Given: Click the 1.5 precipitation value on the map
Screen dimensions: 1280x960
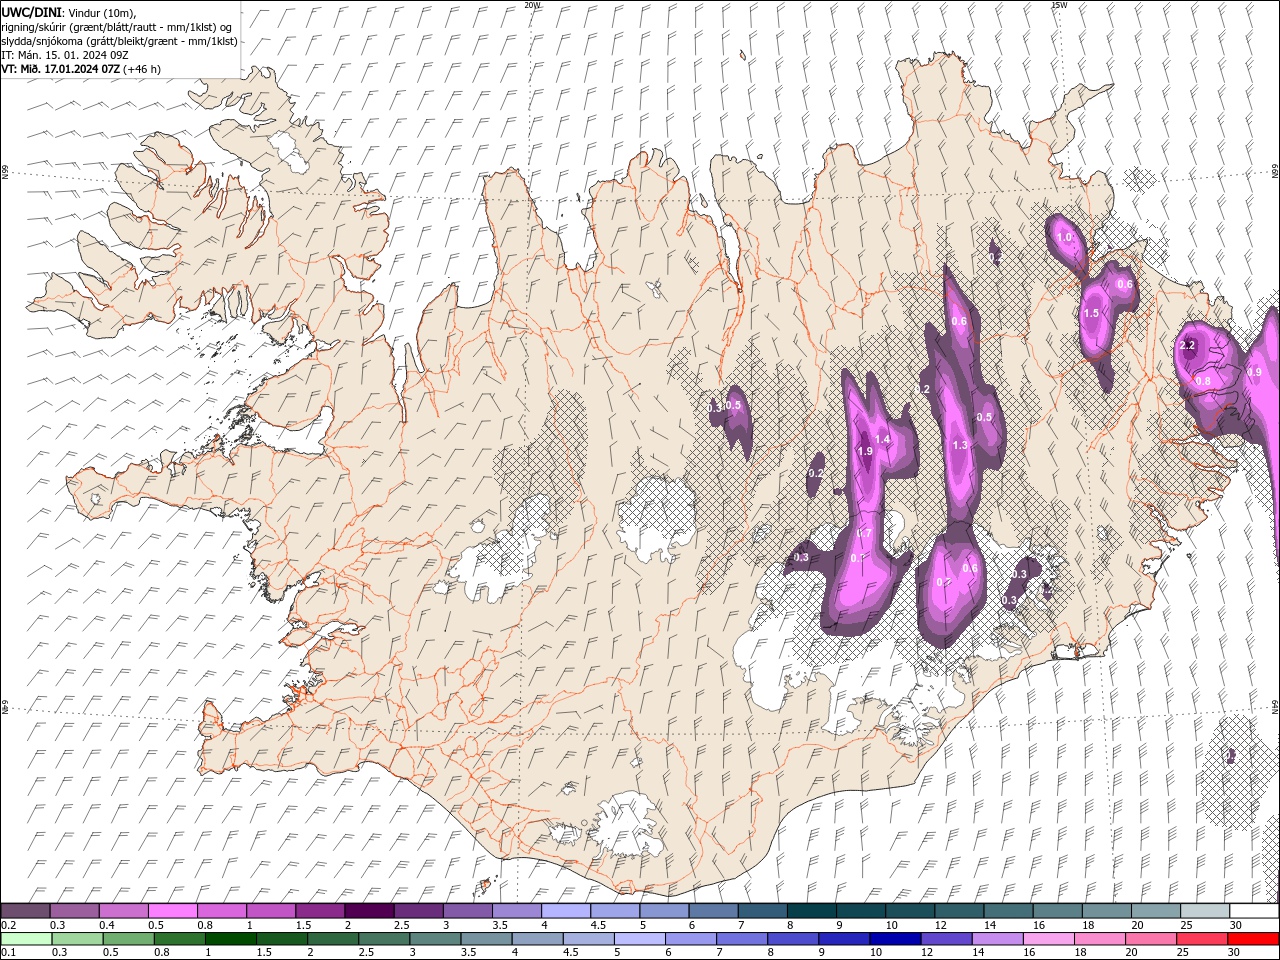Looking at the screenshot, I should [x=1091, y=314].
